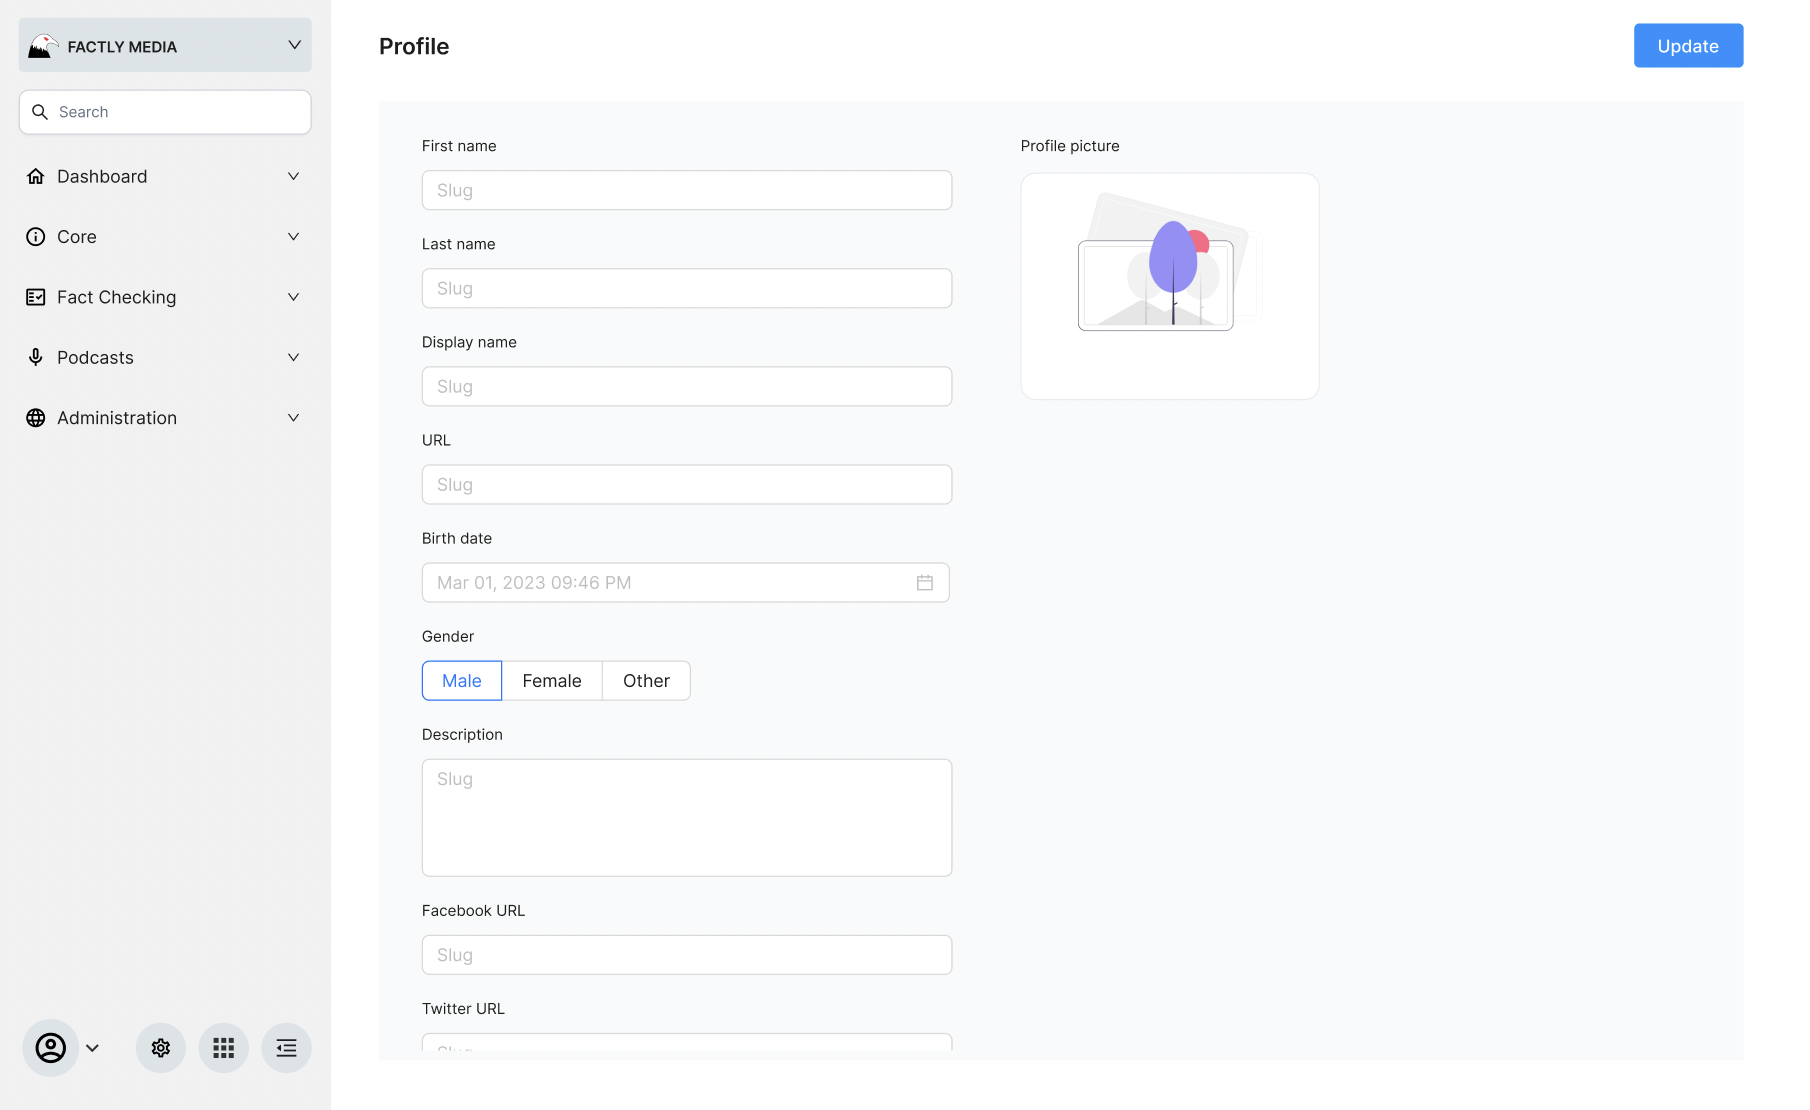Screen dimensions: 1810x1110
Task: Click the Gender label
Action: (x=448, y=637)
